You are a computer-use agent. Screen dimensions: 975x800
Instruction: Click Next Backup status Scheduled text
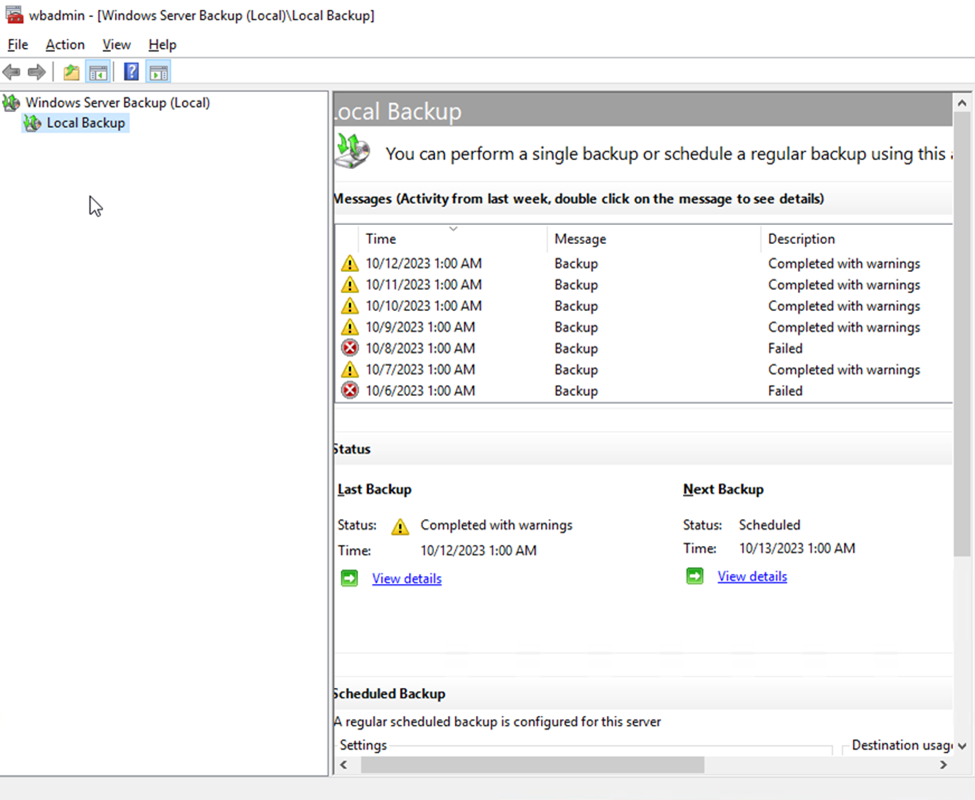(x=769, y=525)
